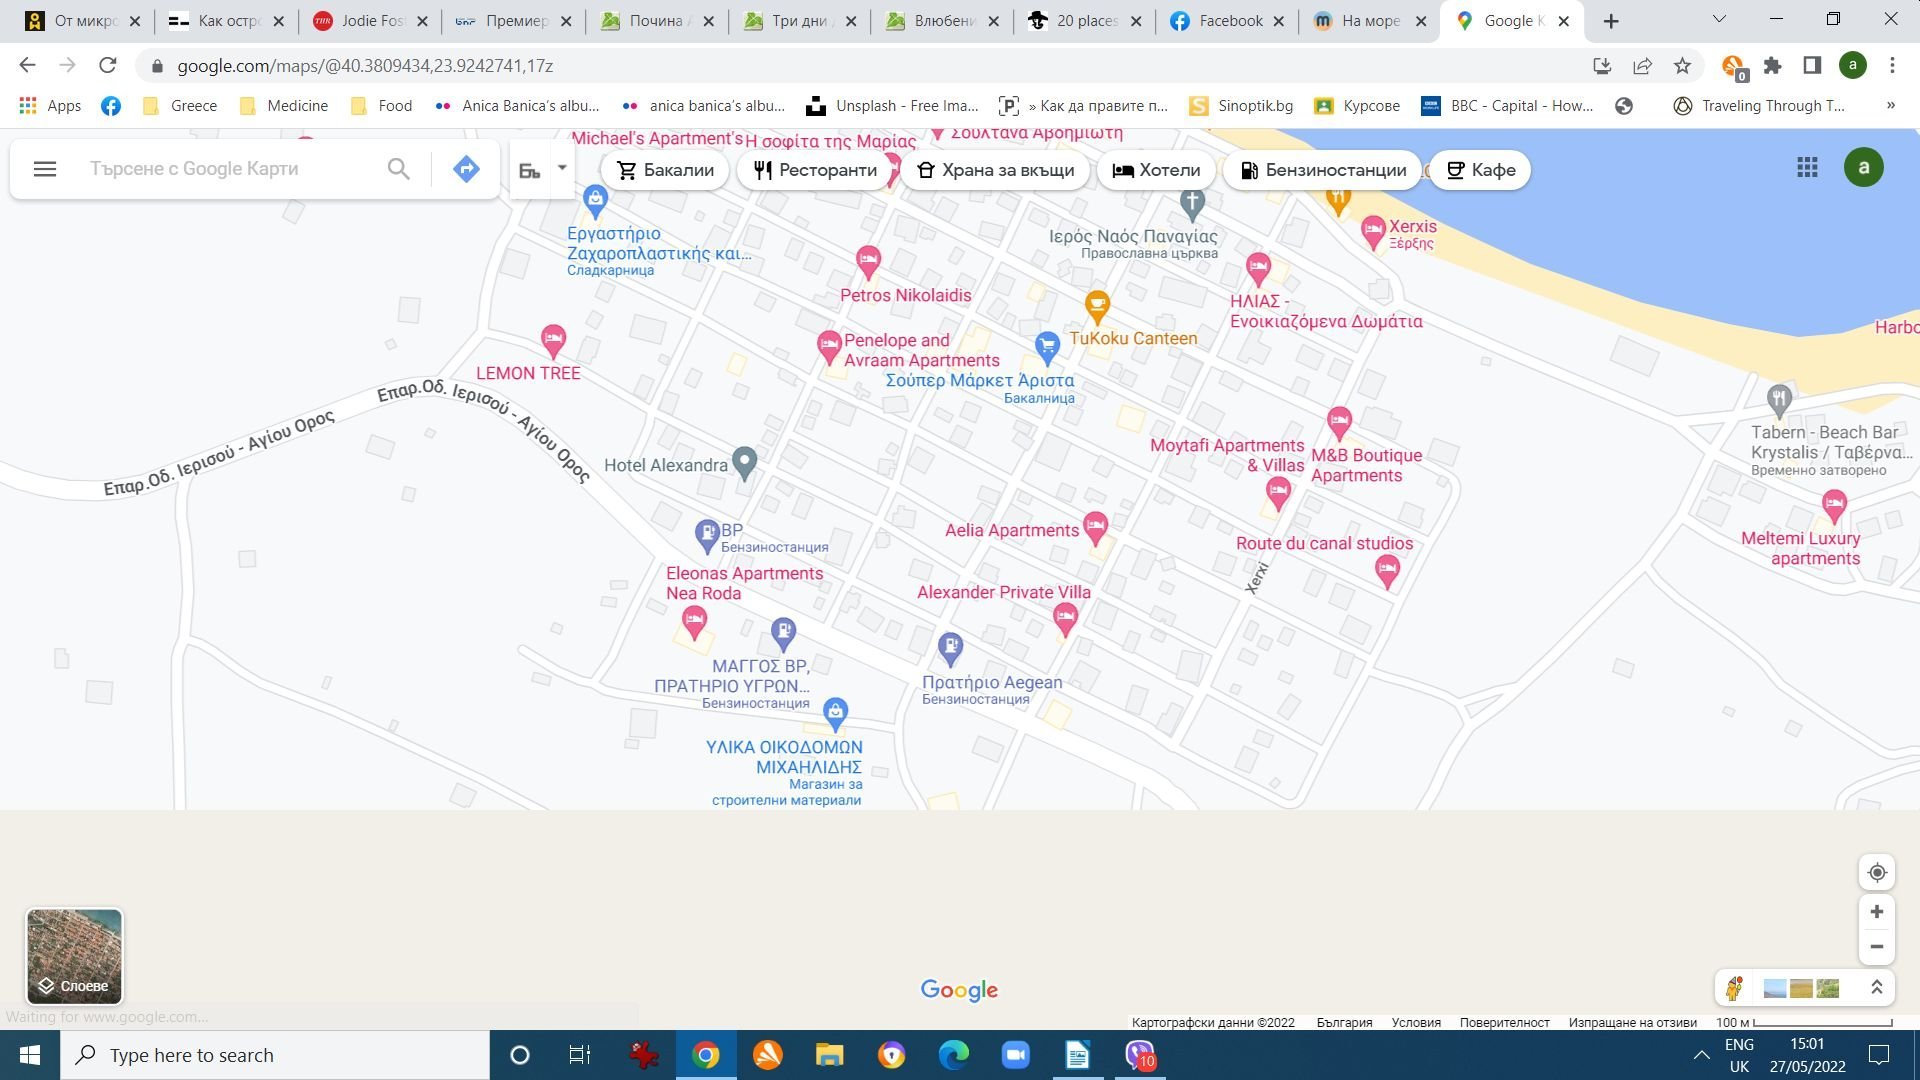Bookmark this page with the star icon
Image resolution: width=1920 pixels, height=1080 pixels.
click(x=1682, y=66)
